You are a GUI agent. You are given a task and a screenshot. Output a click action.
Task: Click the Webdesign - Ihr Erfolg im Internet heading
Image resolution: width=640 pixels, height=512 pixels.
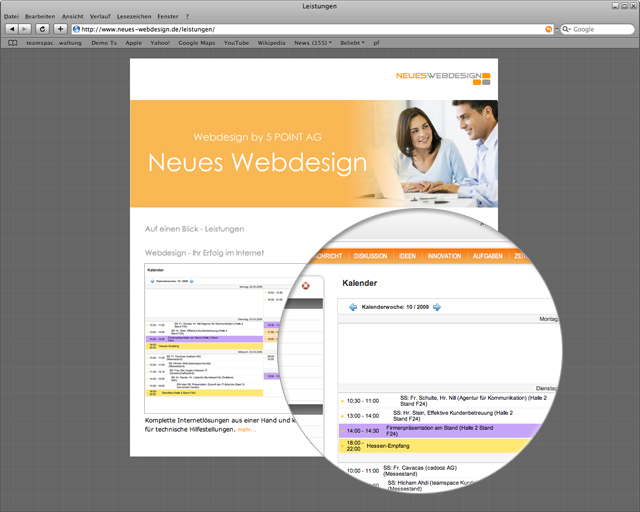coord(204,253)
